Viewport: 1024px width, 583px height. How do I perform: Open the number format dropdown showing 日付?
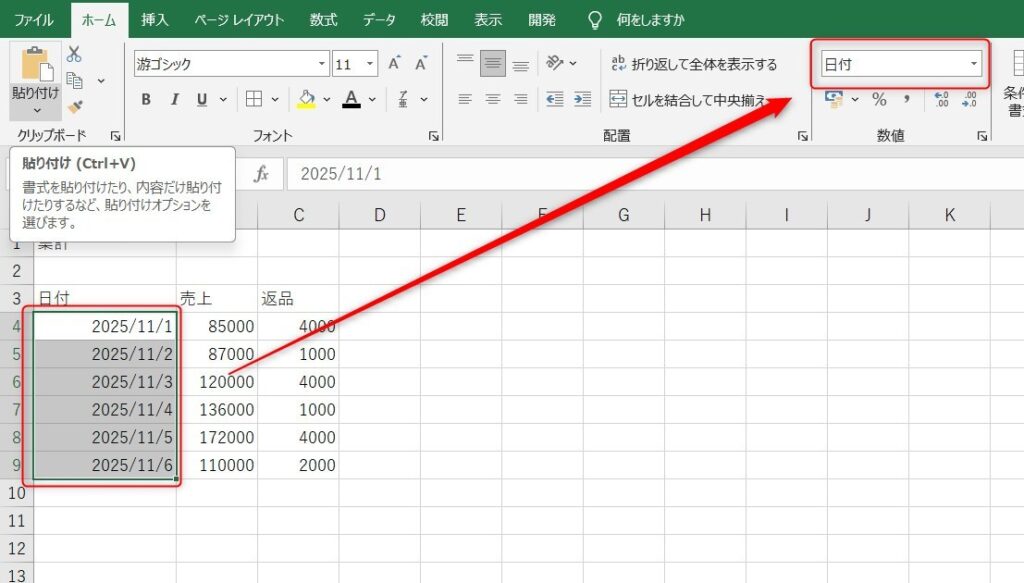click(x=972, y=63)
